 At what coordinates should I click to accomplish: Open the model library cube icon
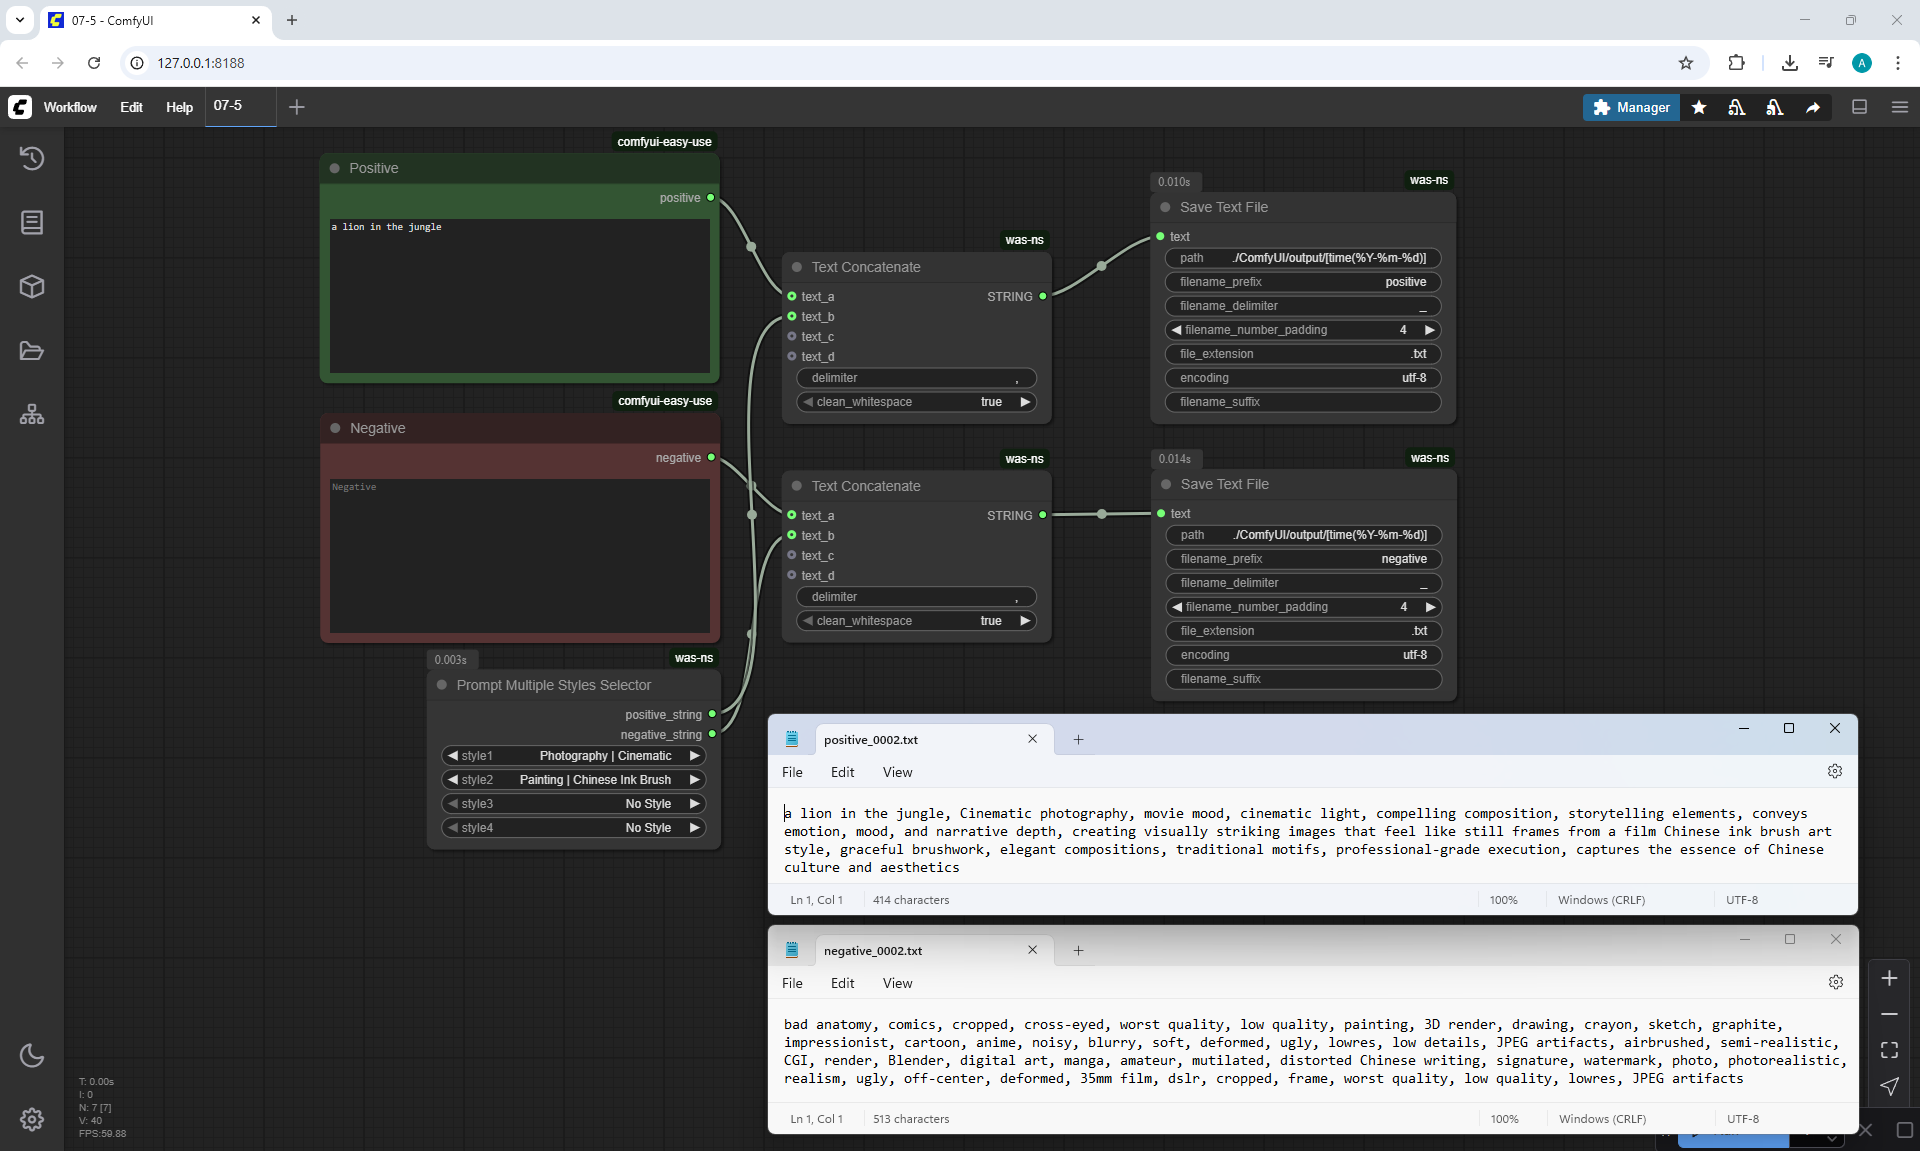(x=32, y=287)
